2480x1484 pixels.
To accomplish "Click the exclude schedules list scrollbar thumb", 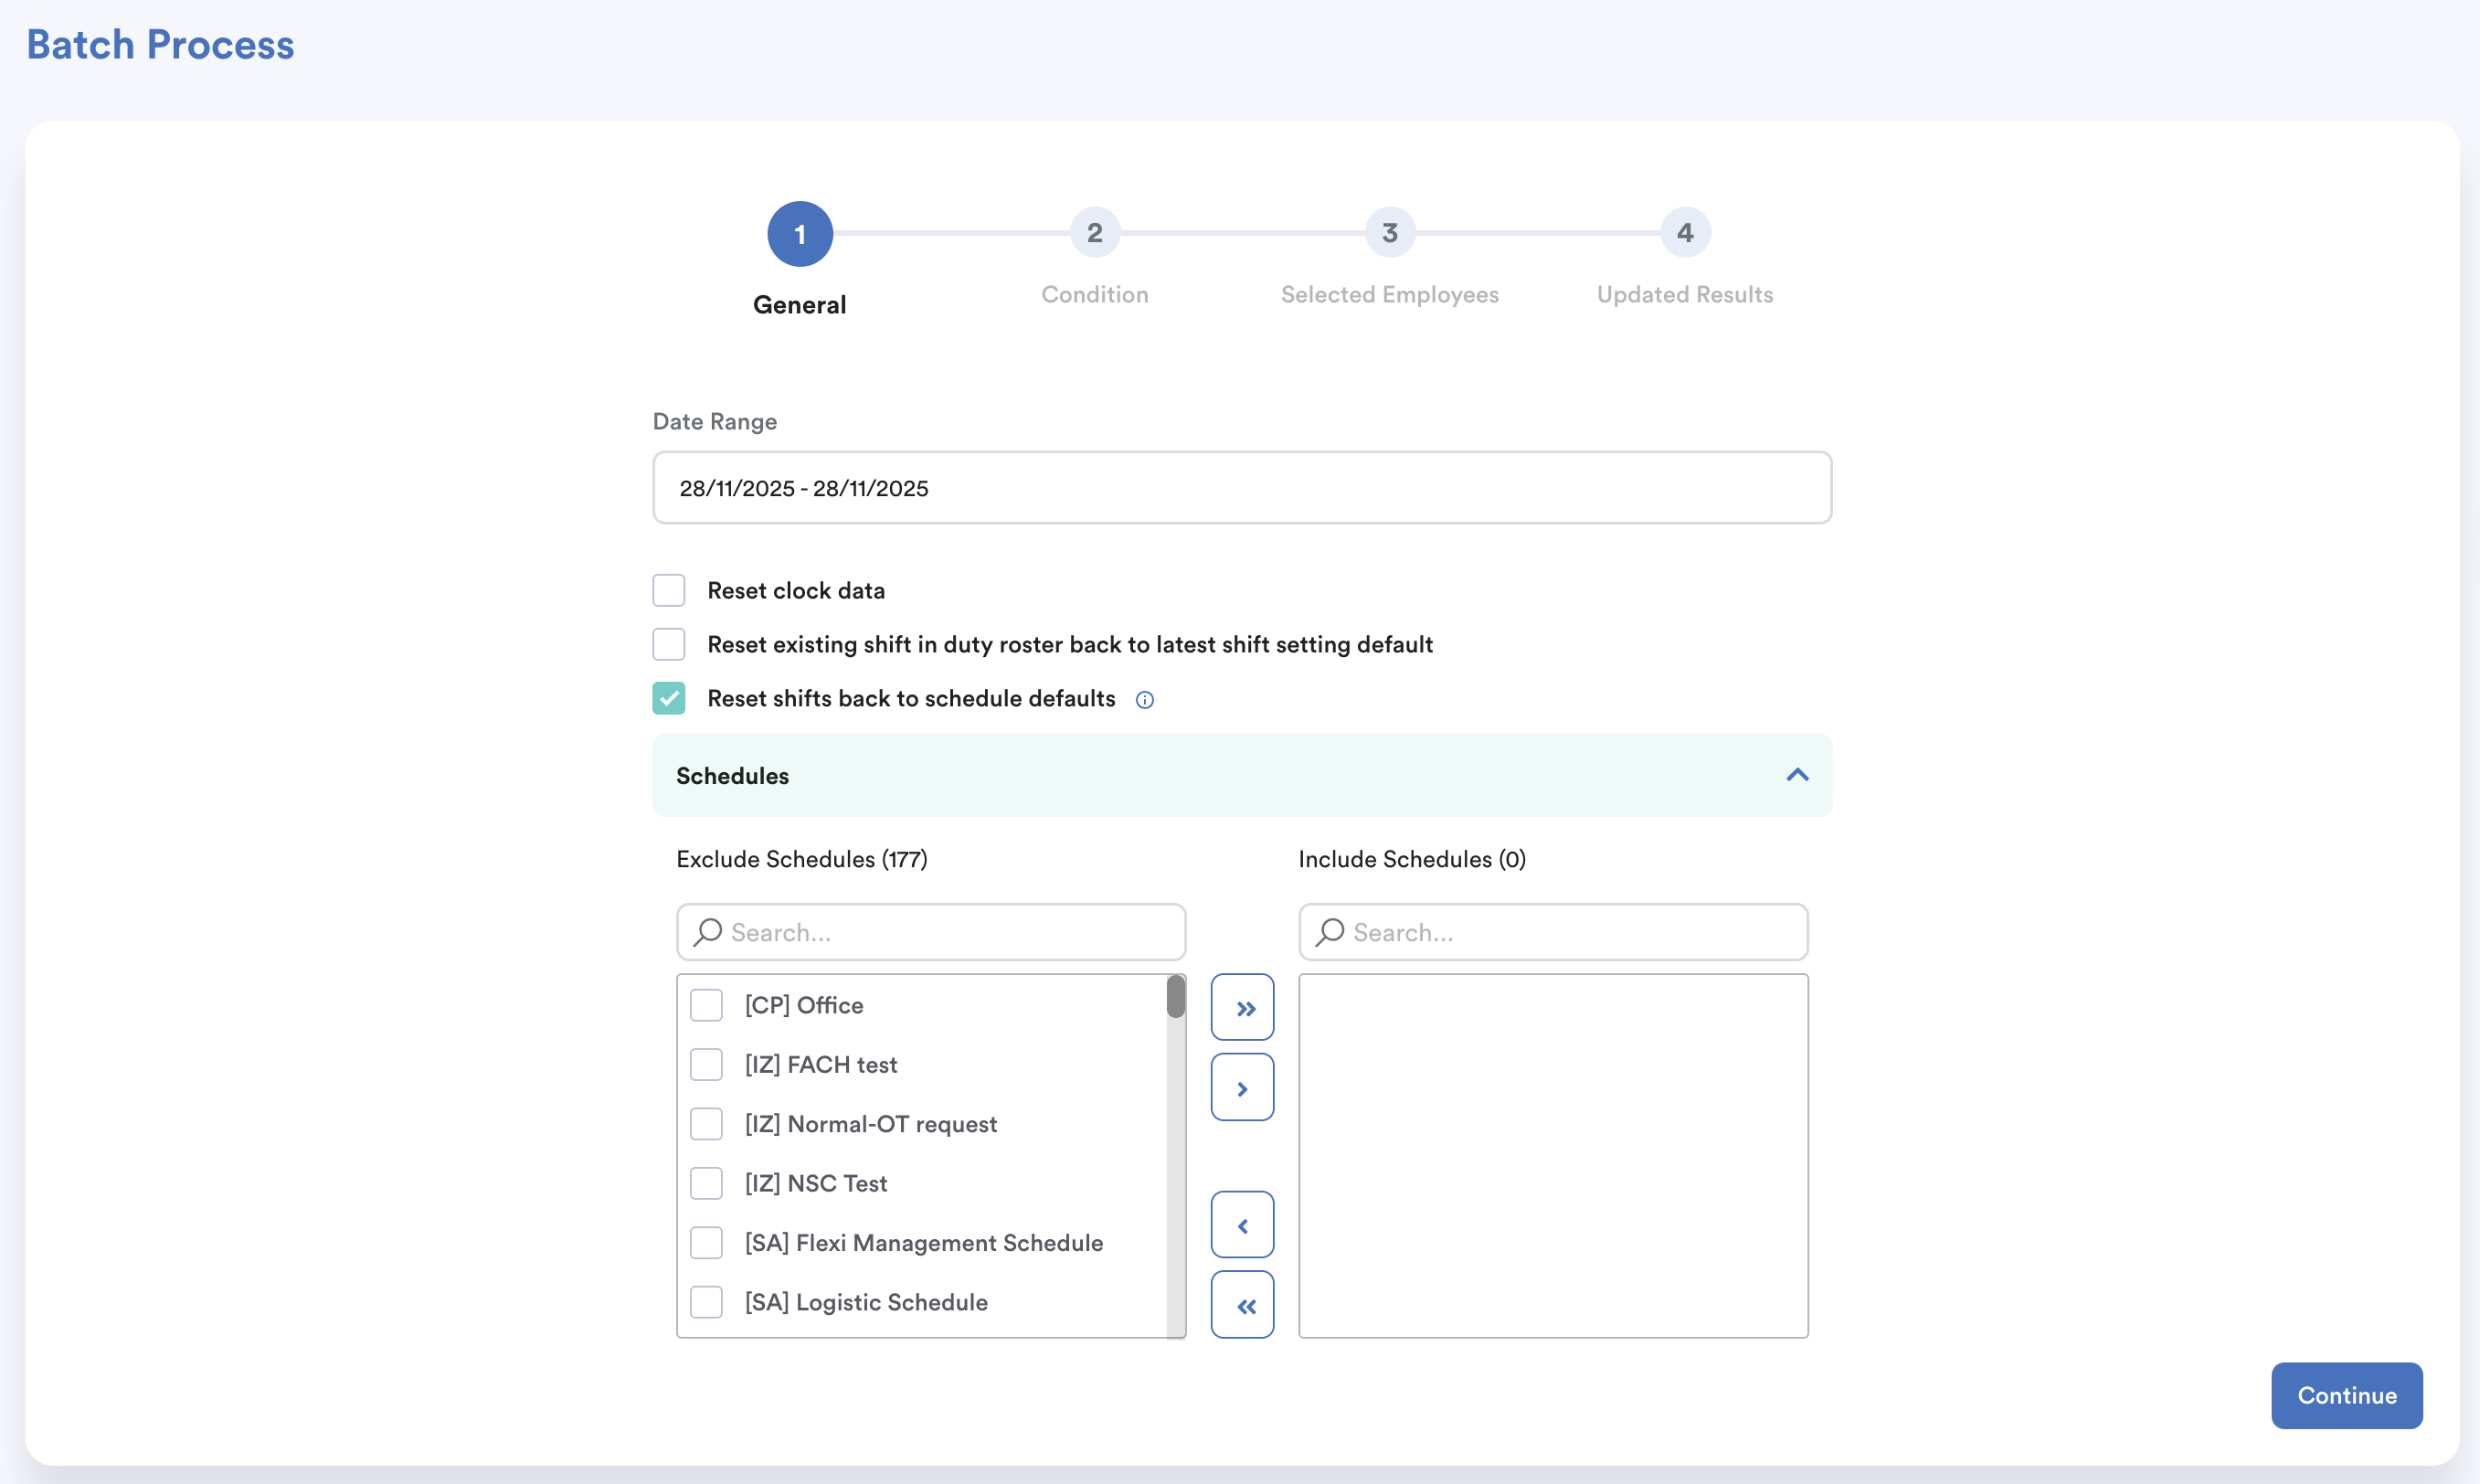I will click(1176, 997).
